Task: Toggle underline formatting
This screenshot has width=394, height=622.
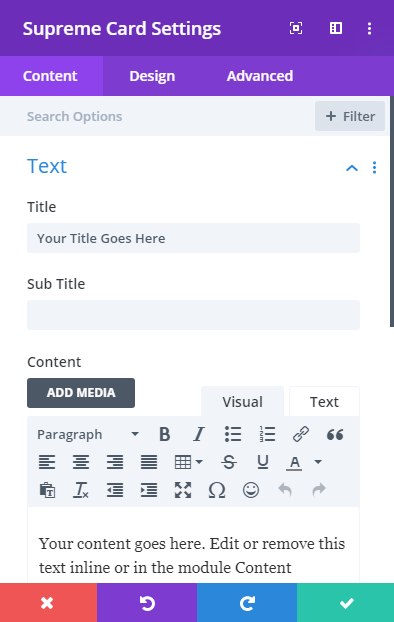Action: pos(263,462)
